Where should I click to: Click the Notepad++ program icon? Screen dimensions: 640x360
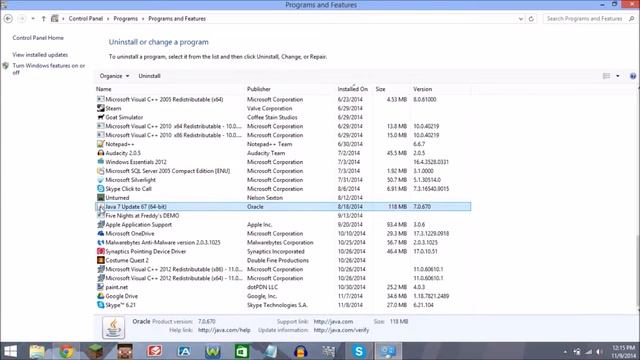100,144
